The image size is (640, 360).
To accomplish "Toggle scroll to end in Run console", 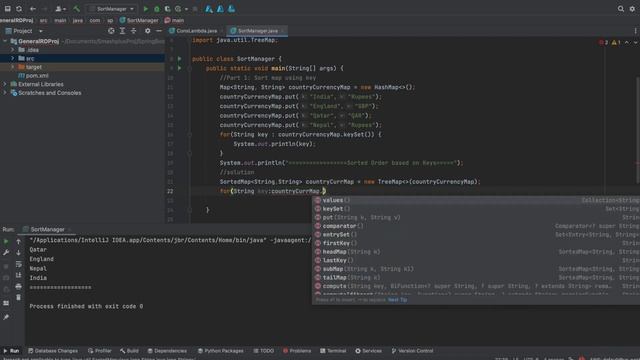I will [x=18, y=276].
